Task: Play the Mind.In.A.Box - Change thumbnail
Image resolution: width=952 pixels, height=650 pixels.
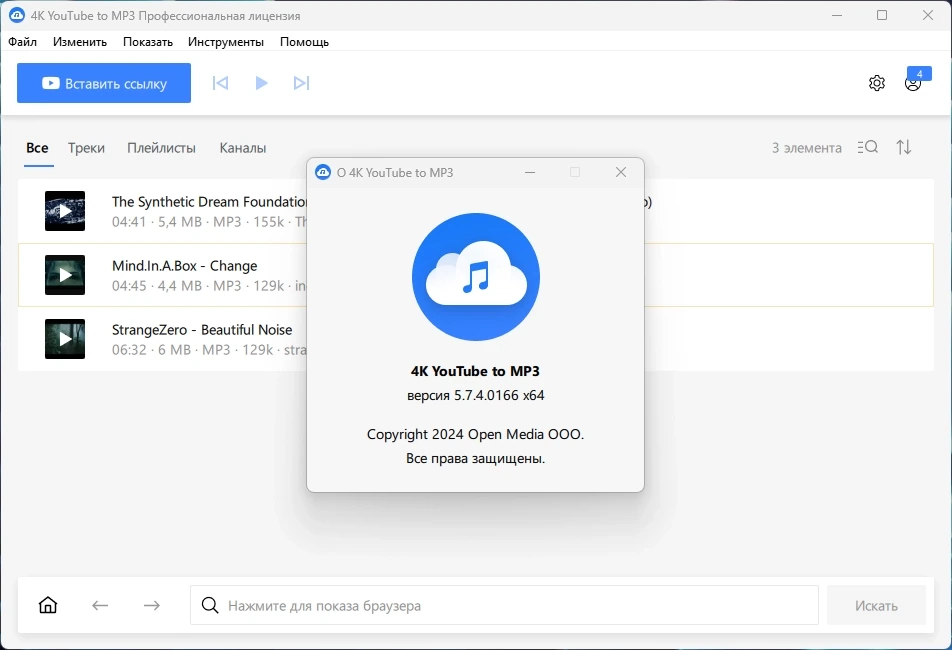Action: click(x=65, y=275)
